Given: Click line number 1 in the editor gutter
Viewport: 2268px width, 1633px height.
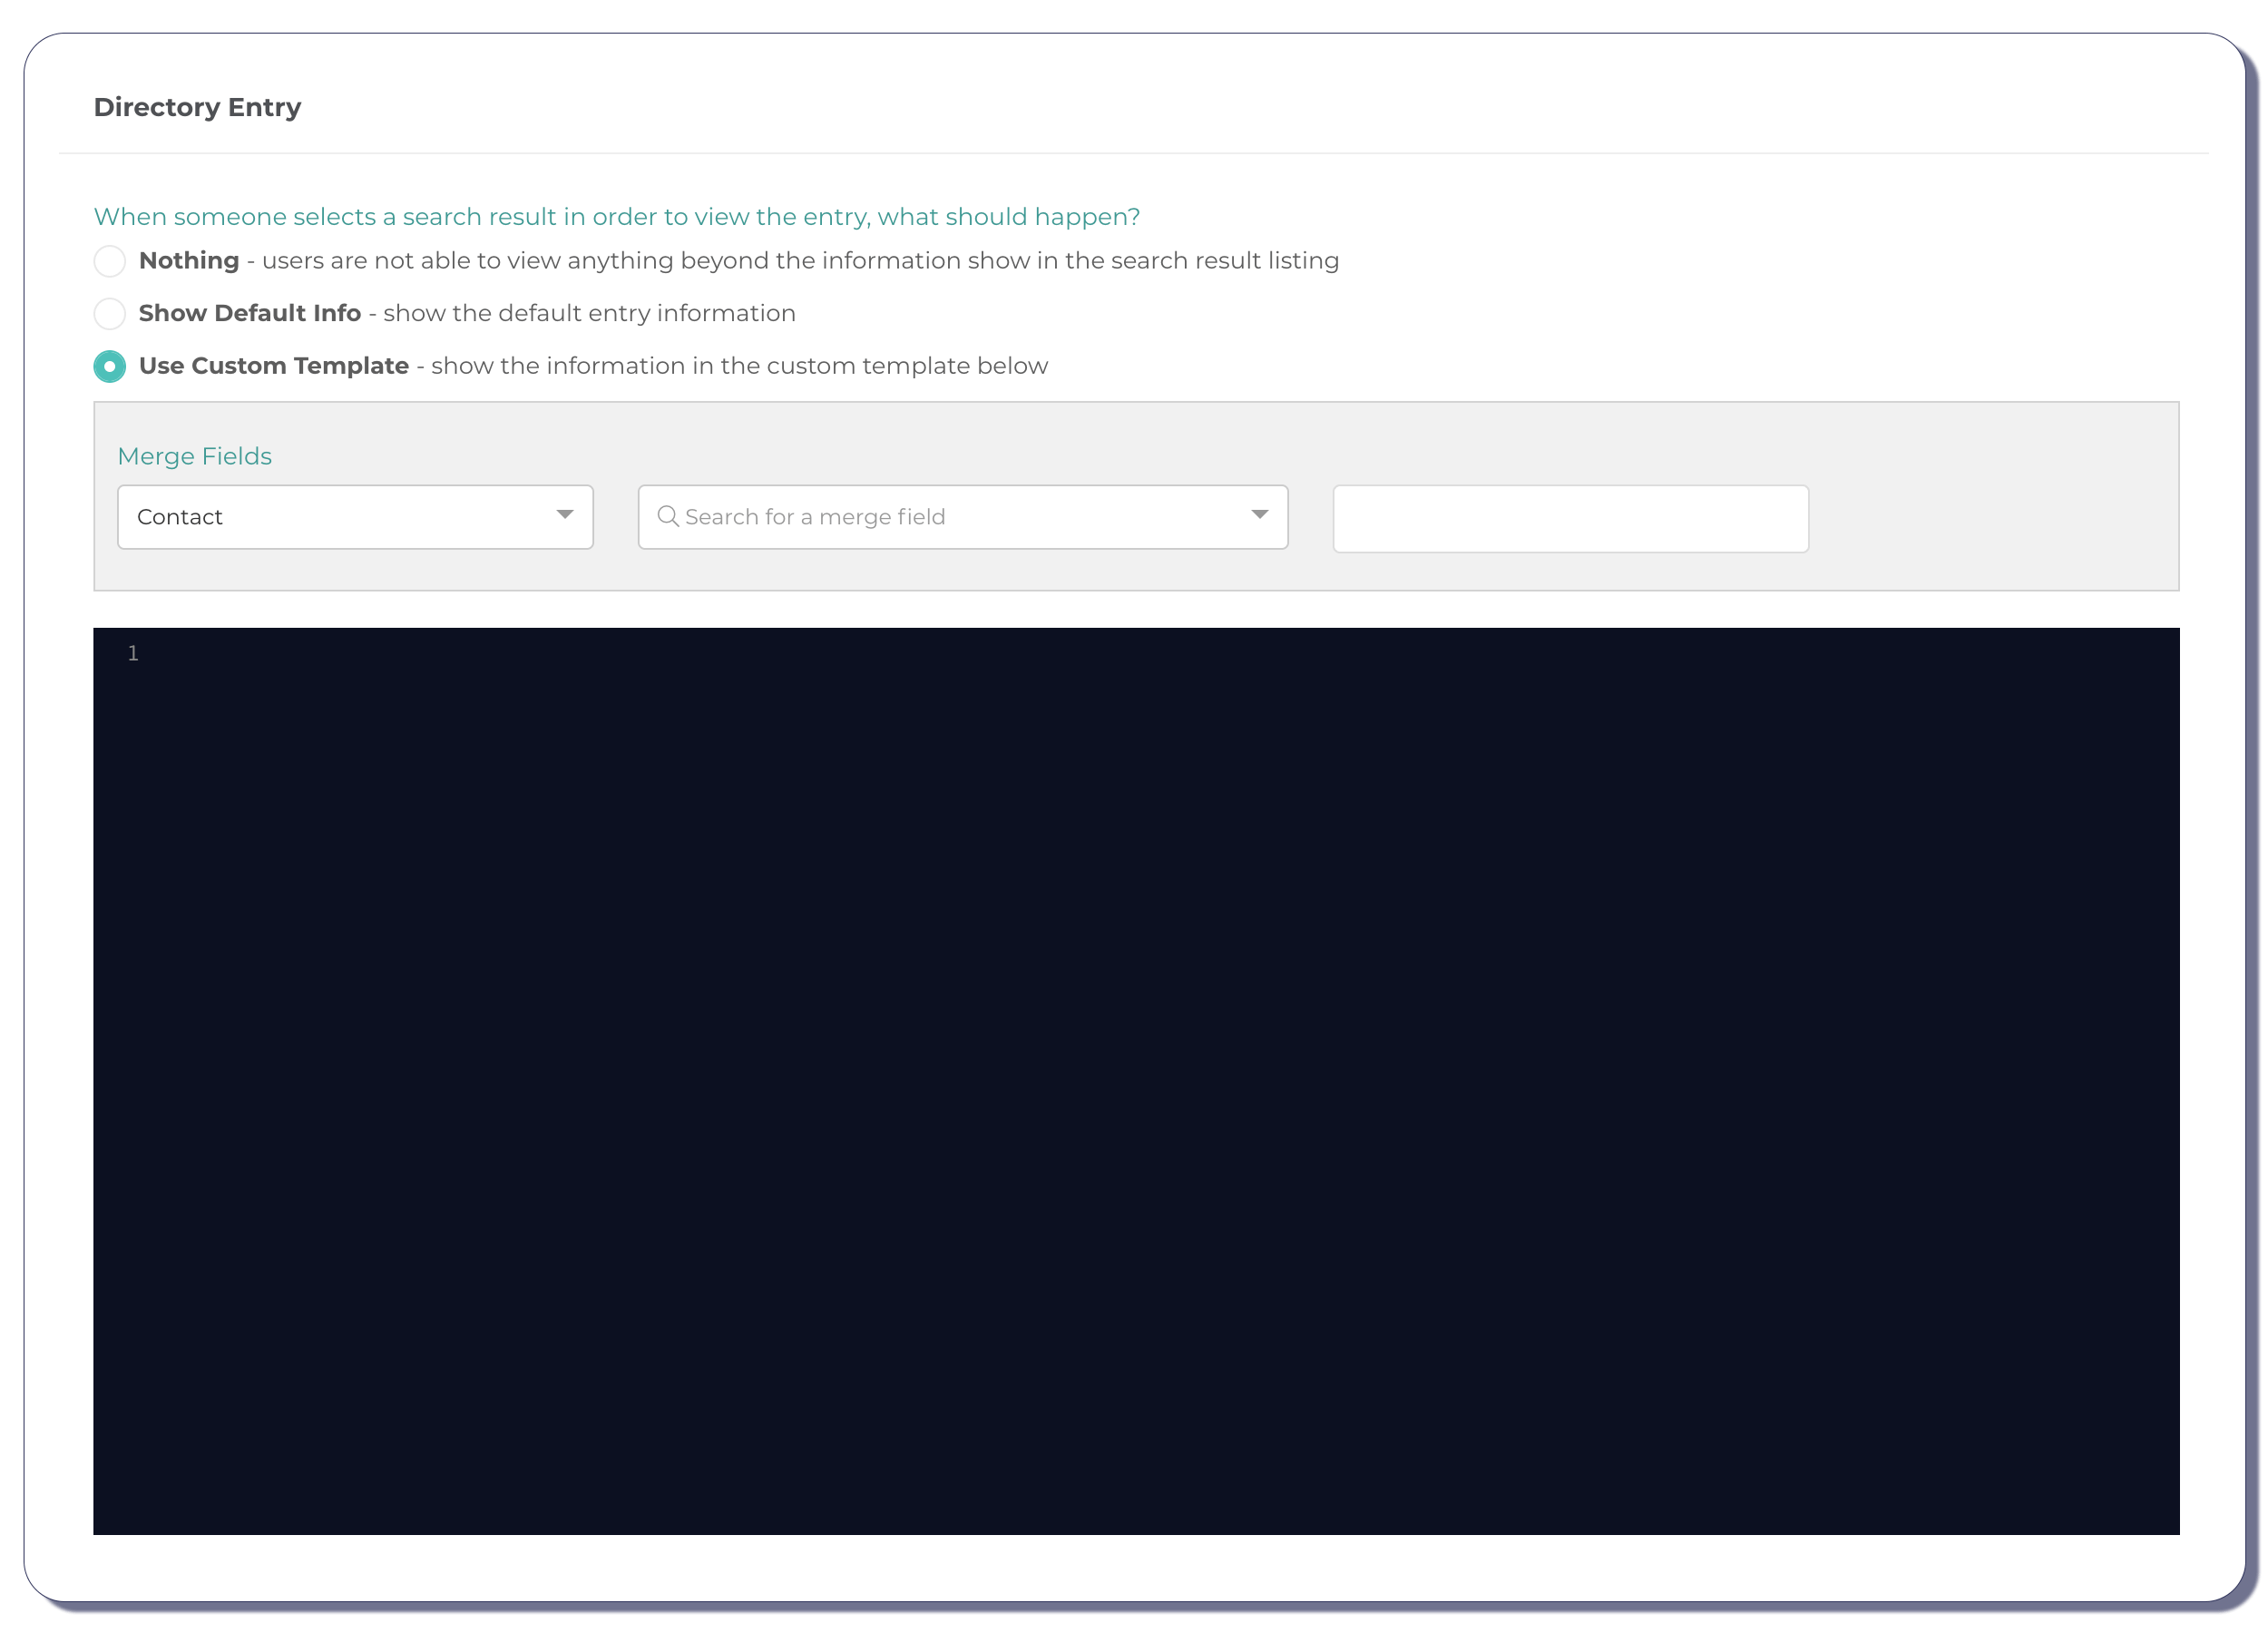Looking at the screenshot, I should click(x=133, y=654).
